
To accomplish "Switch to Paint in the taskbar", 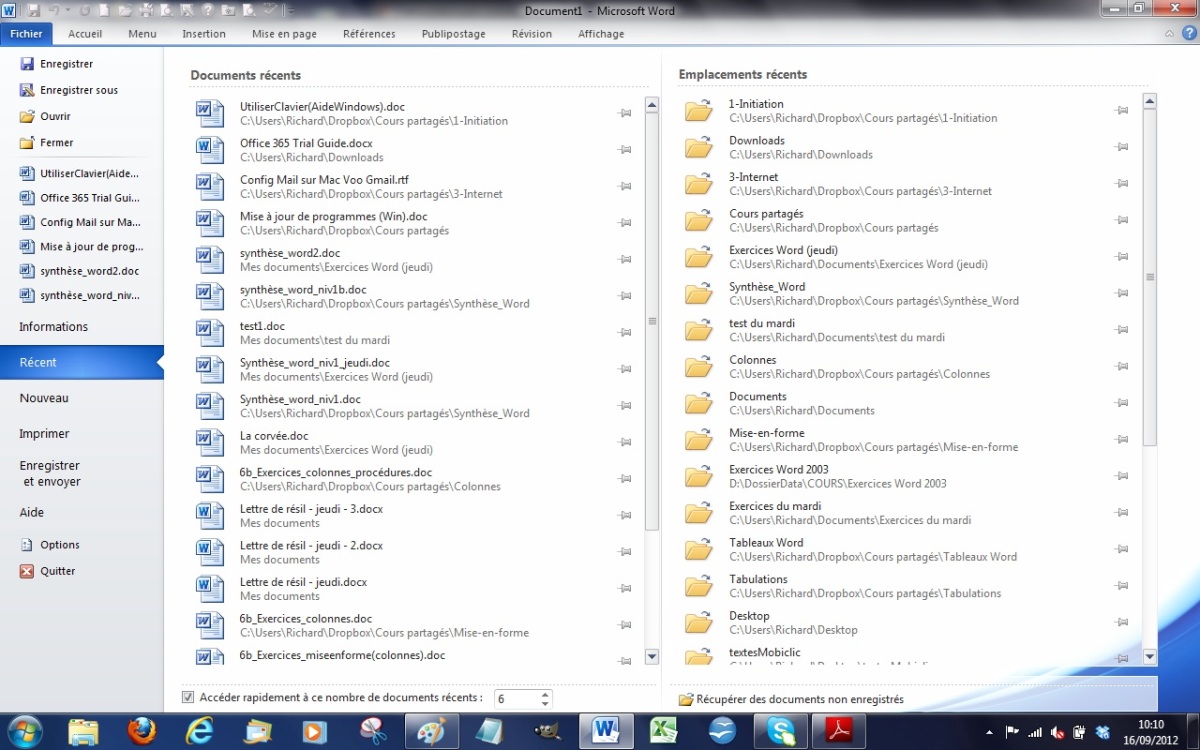I will click(x=431, y=731).
